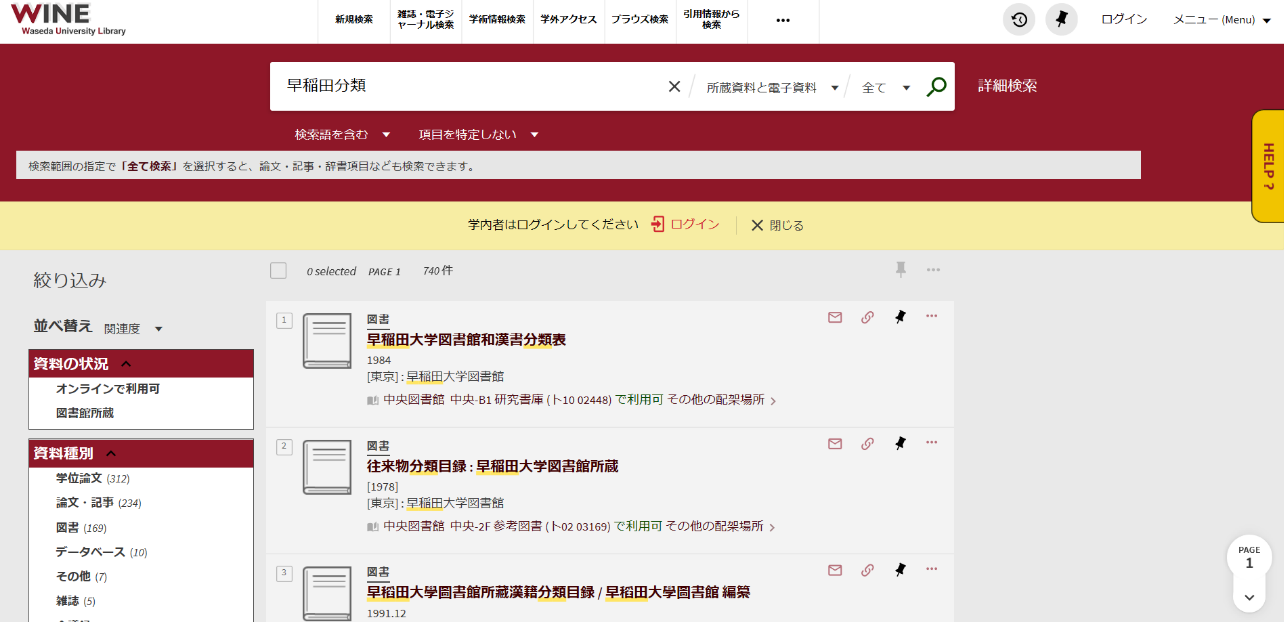Open saved pinned items in header
The width and height of the screenshot is (1284, 622).
click(x=1062, y=20)
